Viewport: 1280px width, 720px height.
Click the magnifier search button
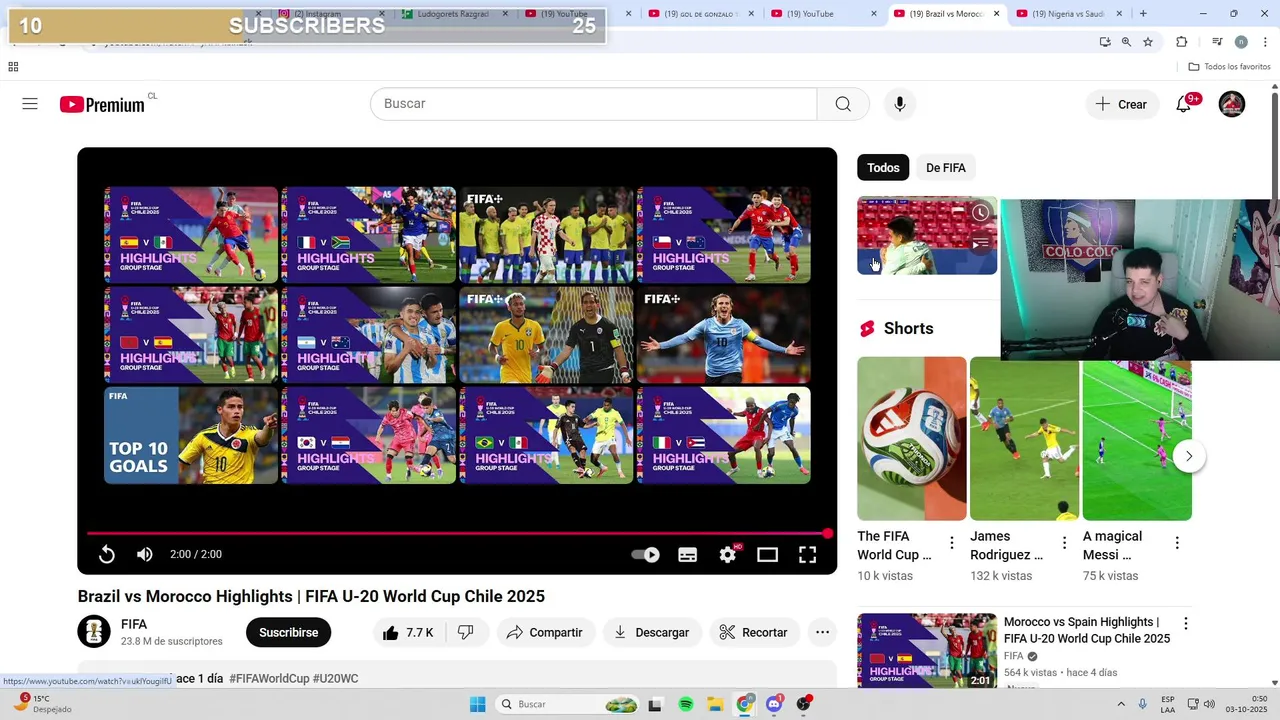click(843, 104)
